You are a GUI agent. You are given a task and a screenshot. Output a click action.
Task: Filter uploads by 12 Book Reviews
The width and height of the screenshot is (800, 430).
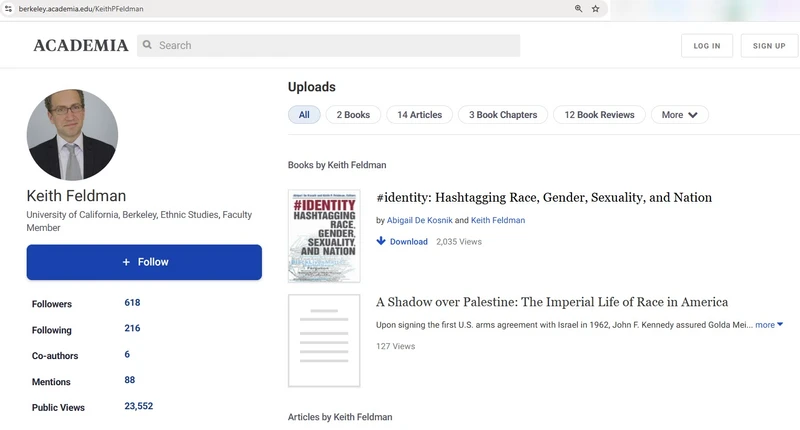pyautogui.click(x=599, y=115)
